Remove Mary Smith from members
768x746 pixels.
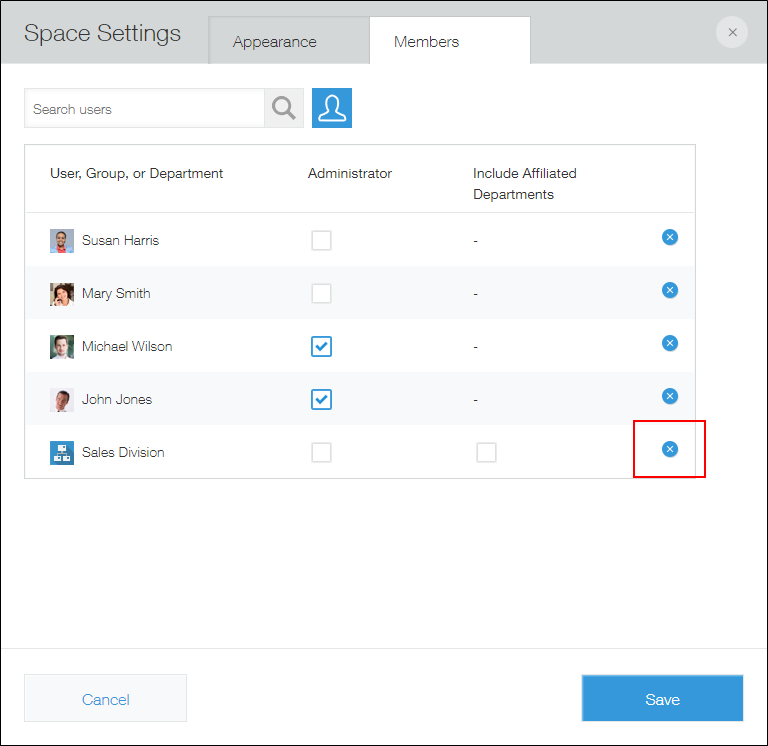tap(670, 290)
